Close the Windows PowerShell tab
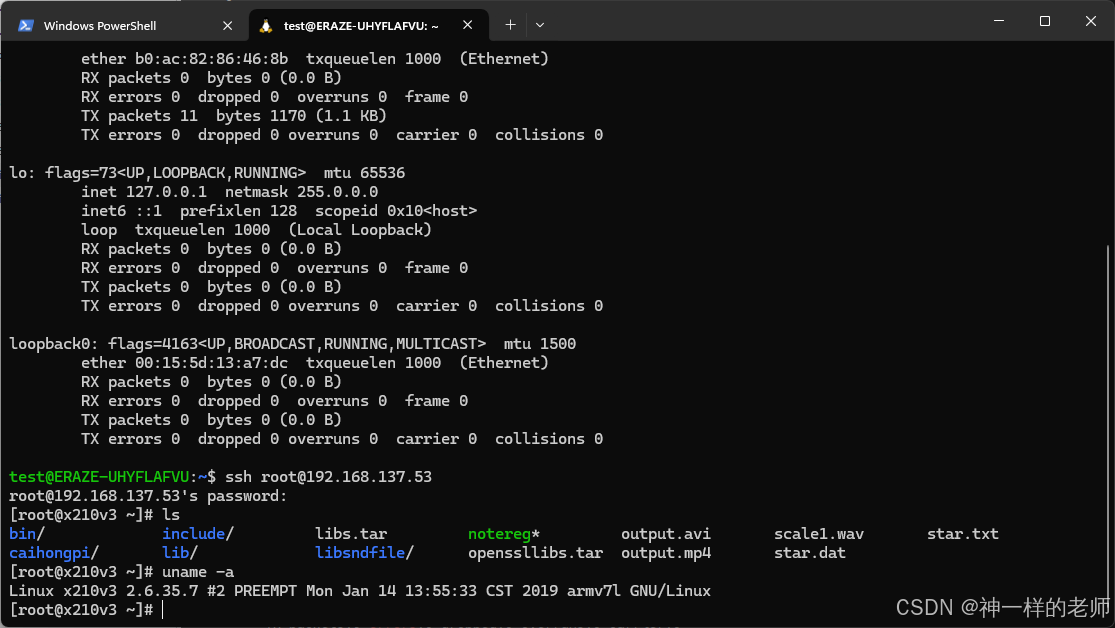This screenshot has height=628, width=1115. [228, 26]
